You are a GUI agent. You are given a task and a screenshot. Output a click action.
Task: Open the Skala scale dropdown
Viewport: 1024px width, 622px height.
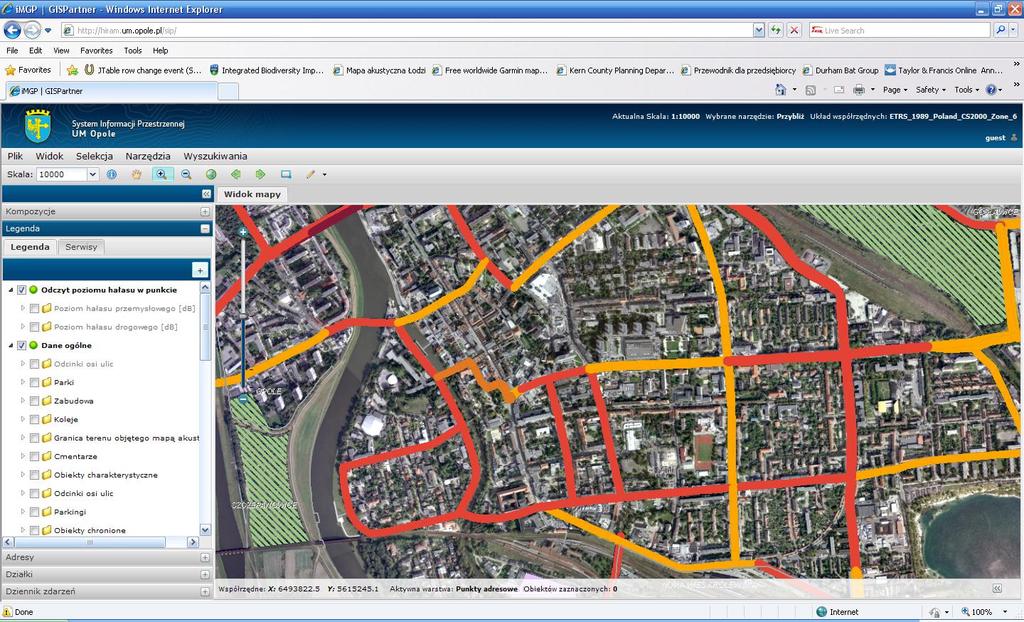[93, 174]
